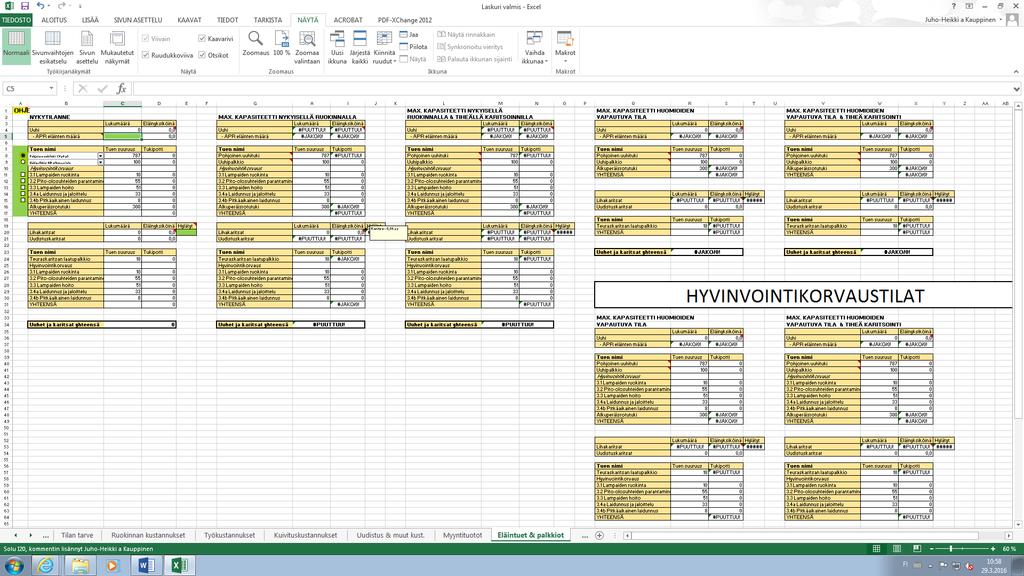Open the Kuivituskustannukset sheet tab
This screenshot has height=576, width=1024.
pyautogui.click(x=305, y=536)
